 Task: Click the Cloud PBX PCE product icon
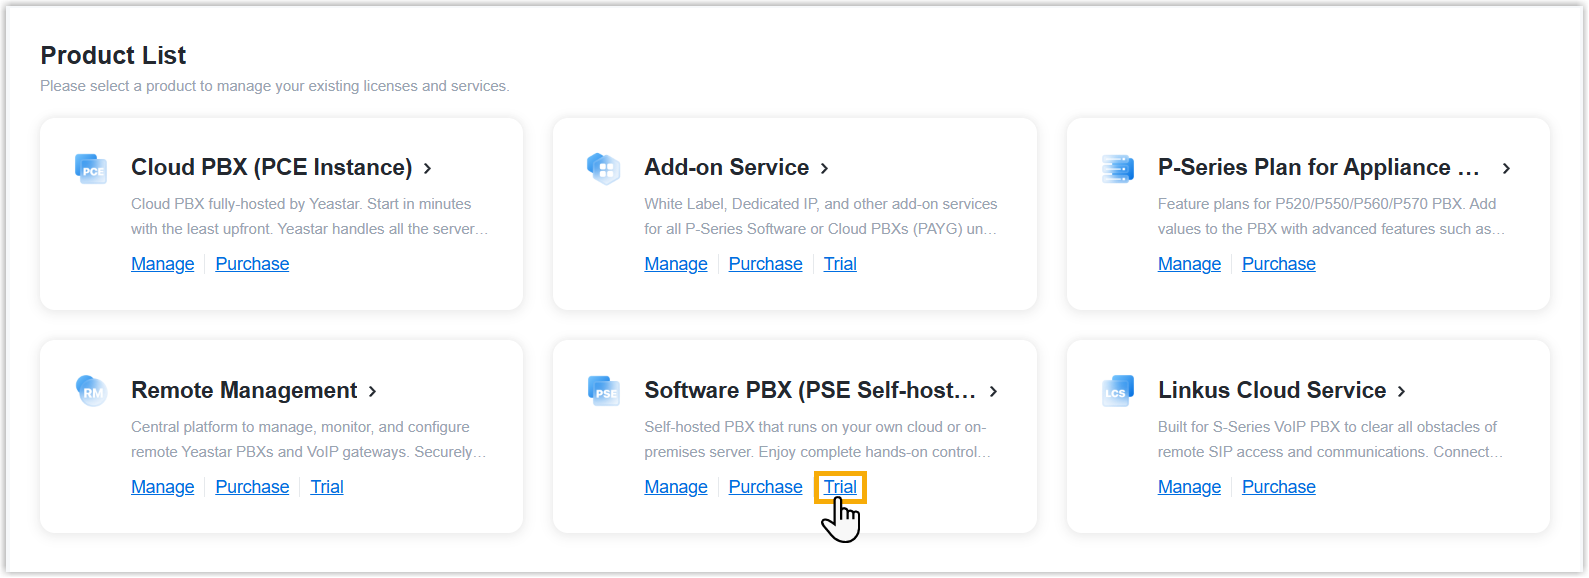coord(91,168)
